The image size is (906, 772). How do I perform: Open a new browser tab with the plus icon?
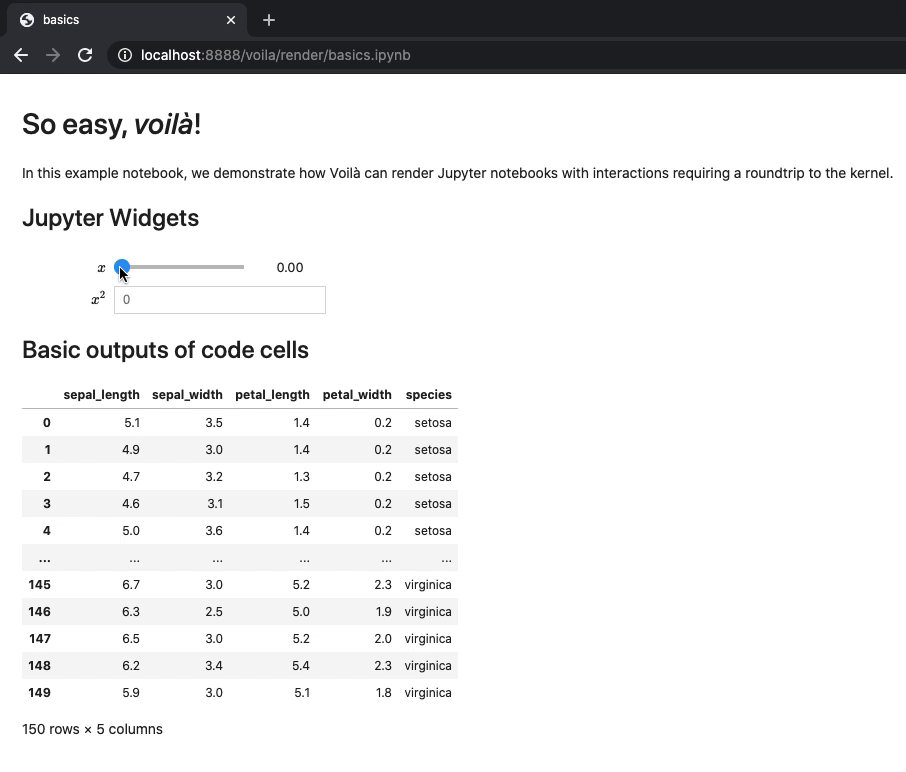click(x=267, y=19)
